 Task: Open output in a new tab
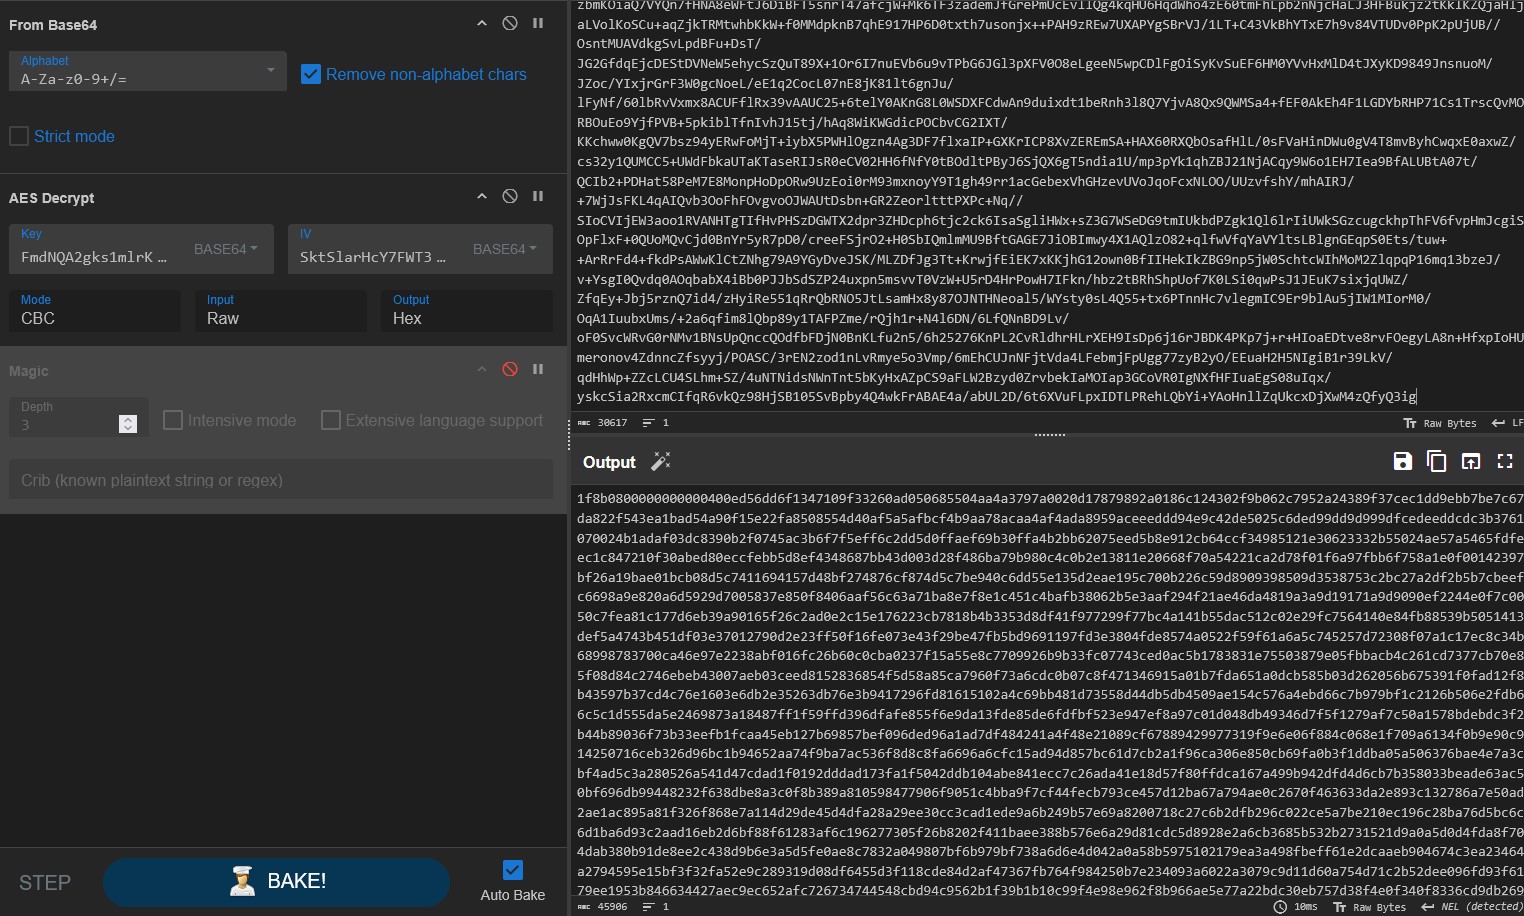1470,461
